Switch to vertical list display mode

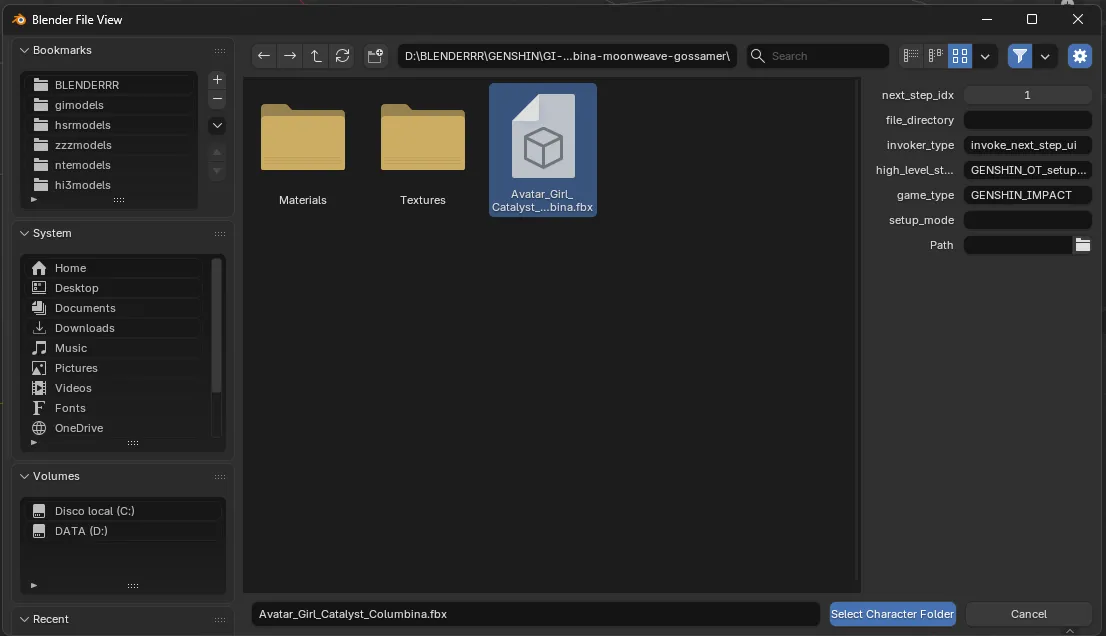[911, 56]
